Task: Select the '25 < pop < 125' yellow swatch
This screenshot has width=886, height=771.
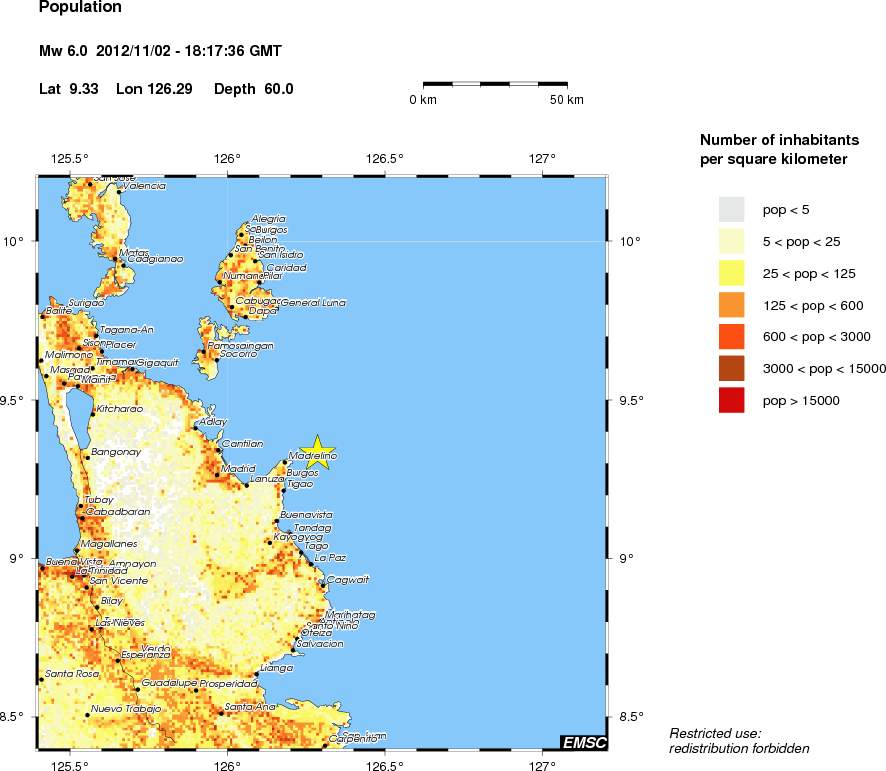Action: point(732,273)
